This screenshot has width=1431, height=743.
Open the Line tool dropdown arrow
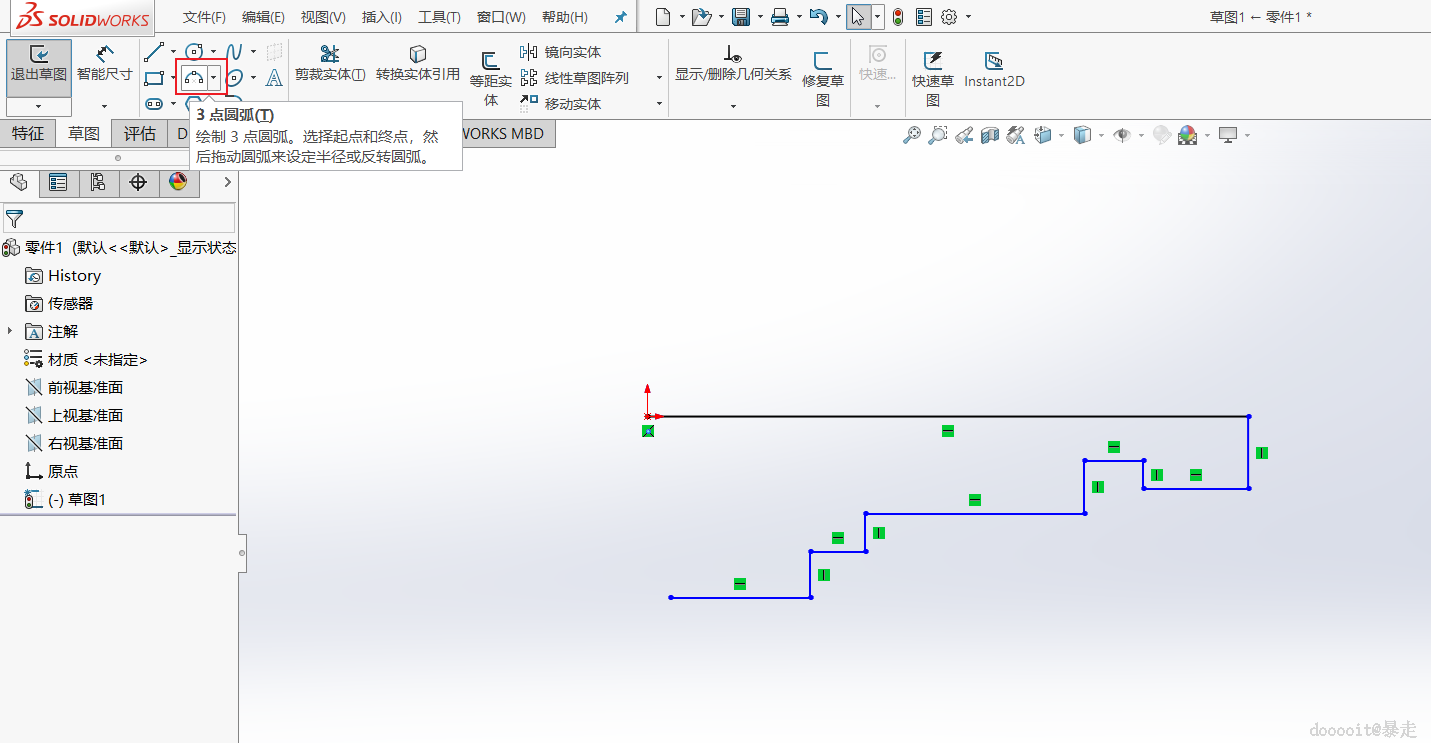173,52
